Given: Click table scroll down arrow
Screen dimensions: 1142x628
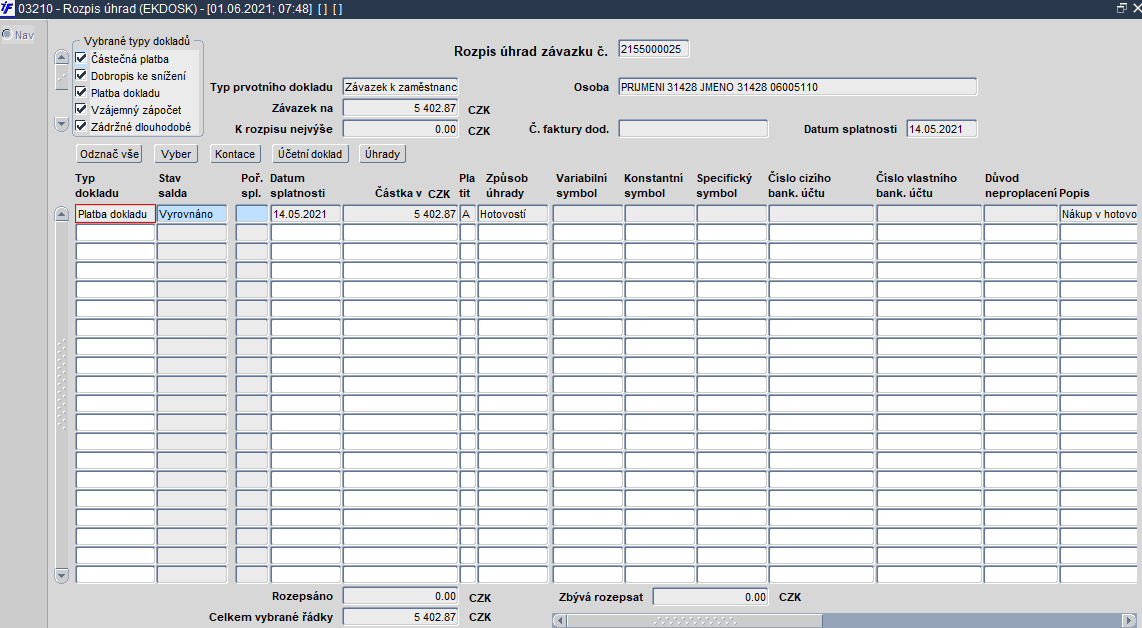Looking at the screenshot, I should click(61, 576).
